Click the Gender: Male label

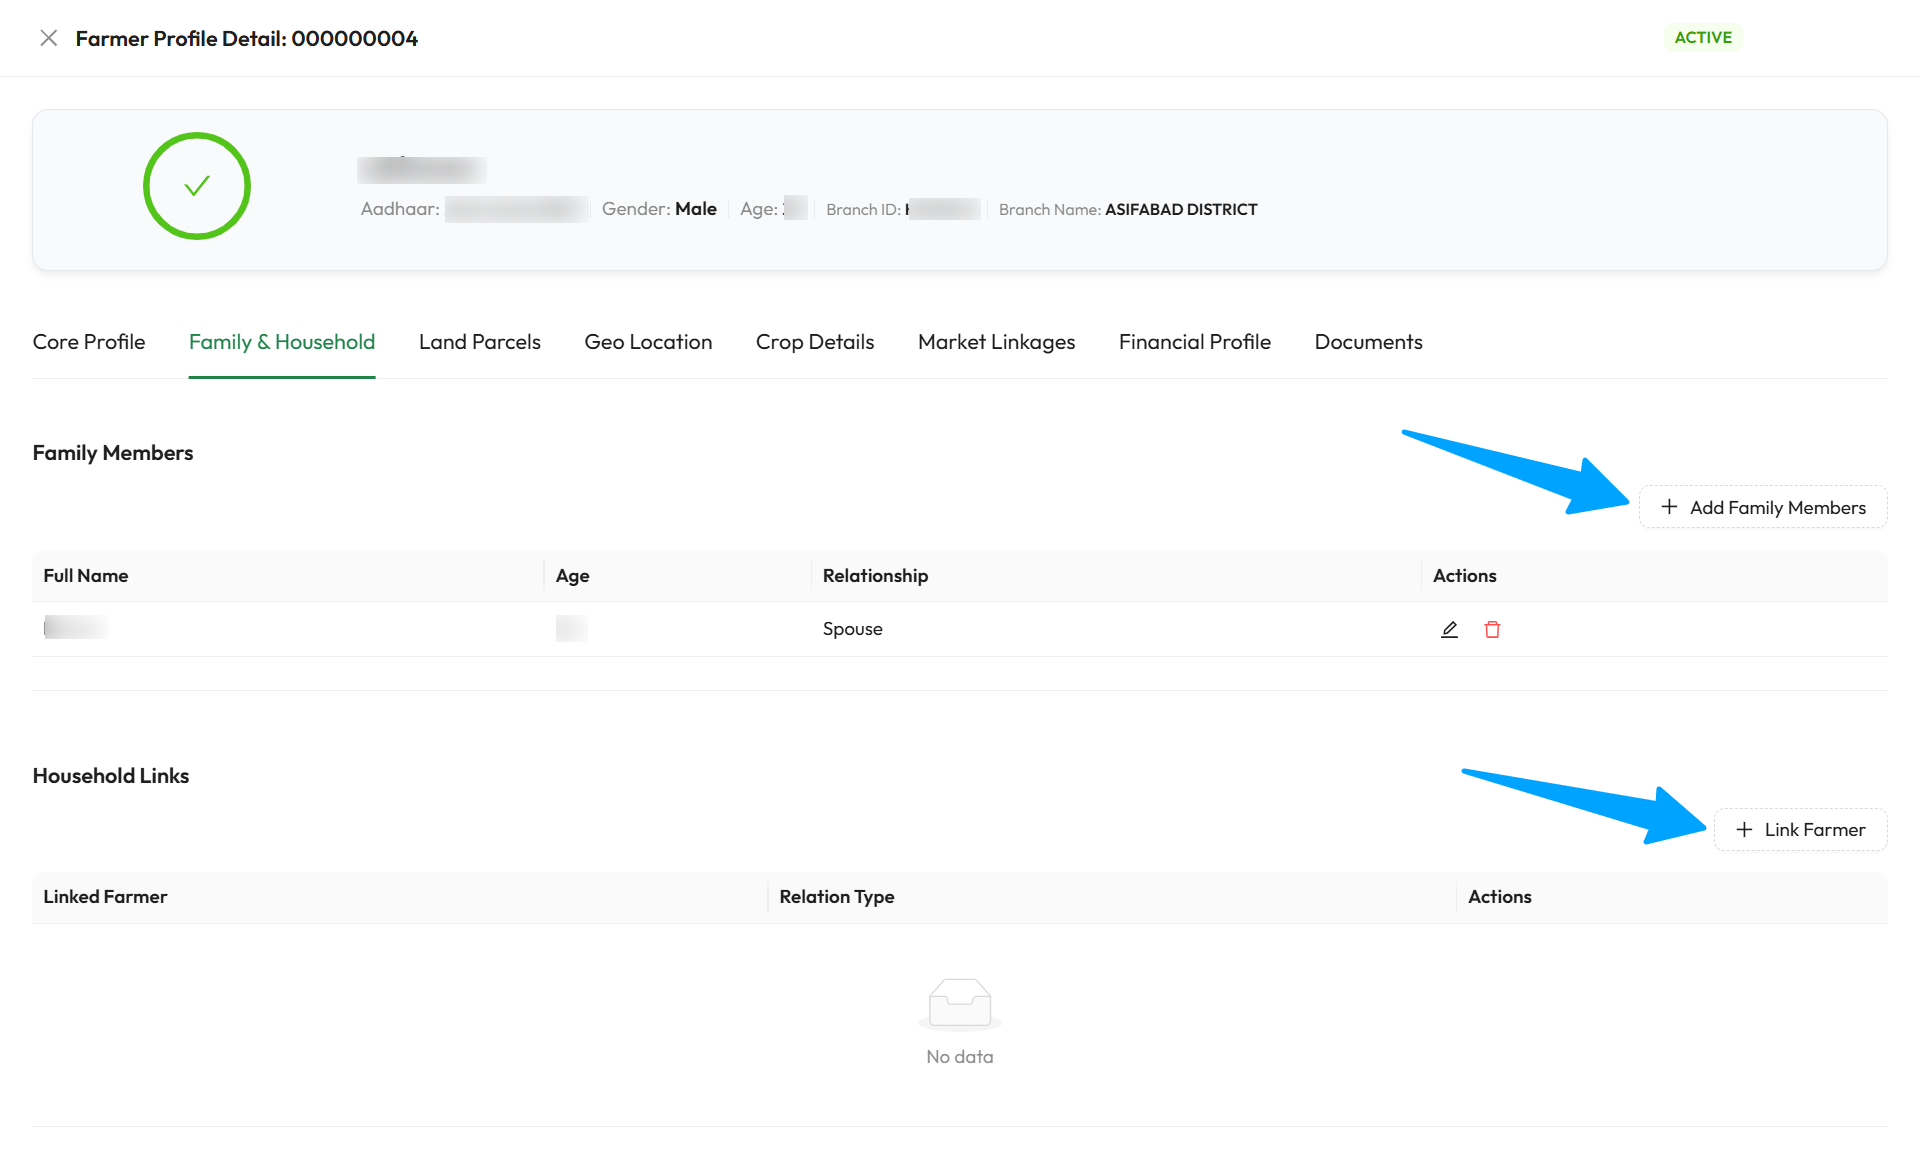659,209
